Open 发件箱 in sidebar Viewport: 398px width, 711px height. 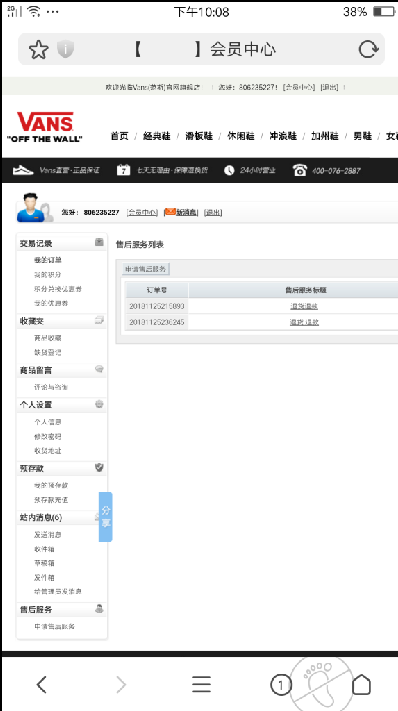[44, 578]
